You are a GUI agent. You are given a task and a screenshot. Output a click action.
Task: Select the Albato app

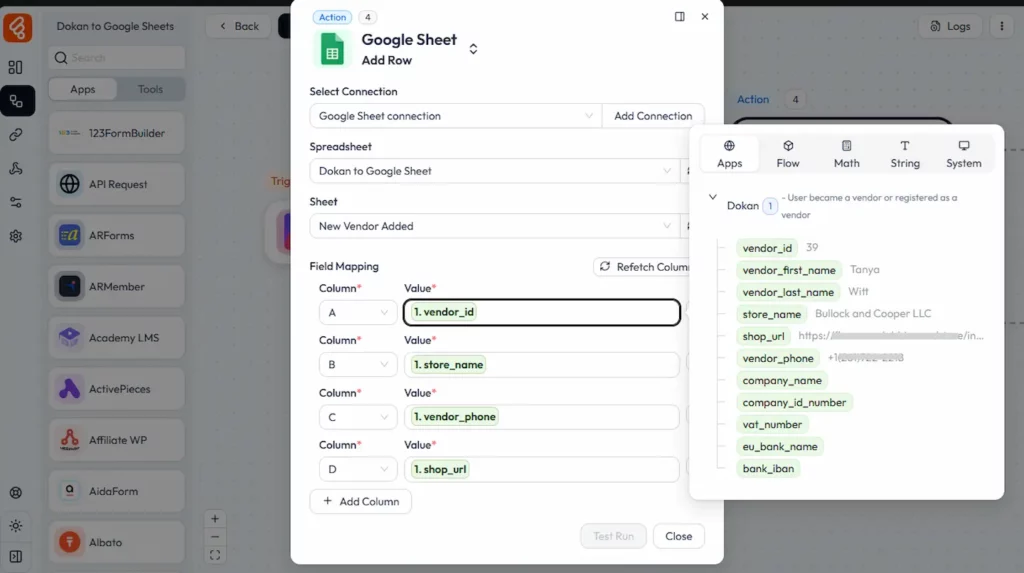pyautogui.click(x=116, y=542)
